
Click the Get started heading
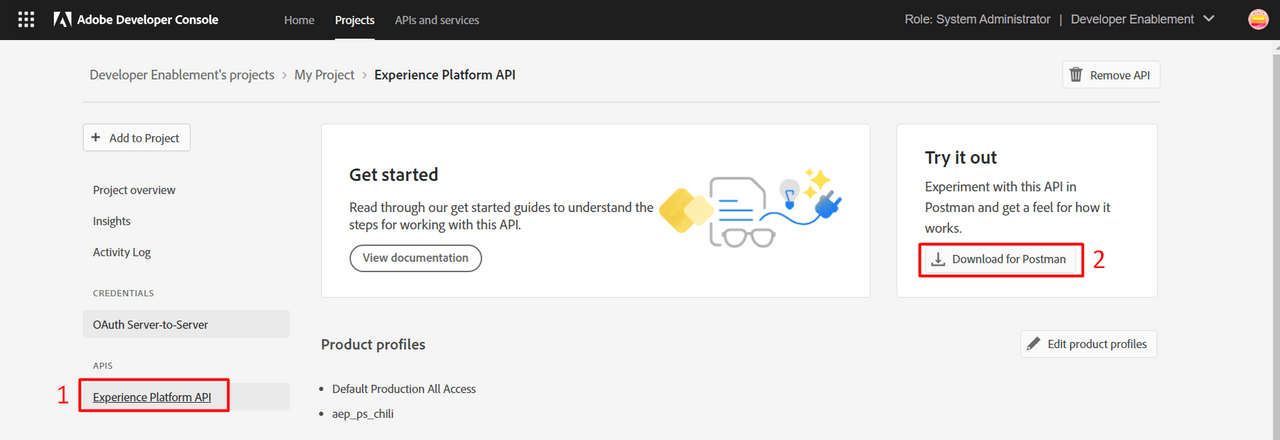394,175
